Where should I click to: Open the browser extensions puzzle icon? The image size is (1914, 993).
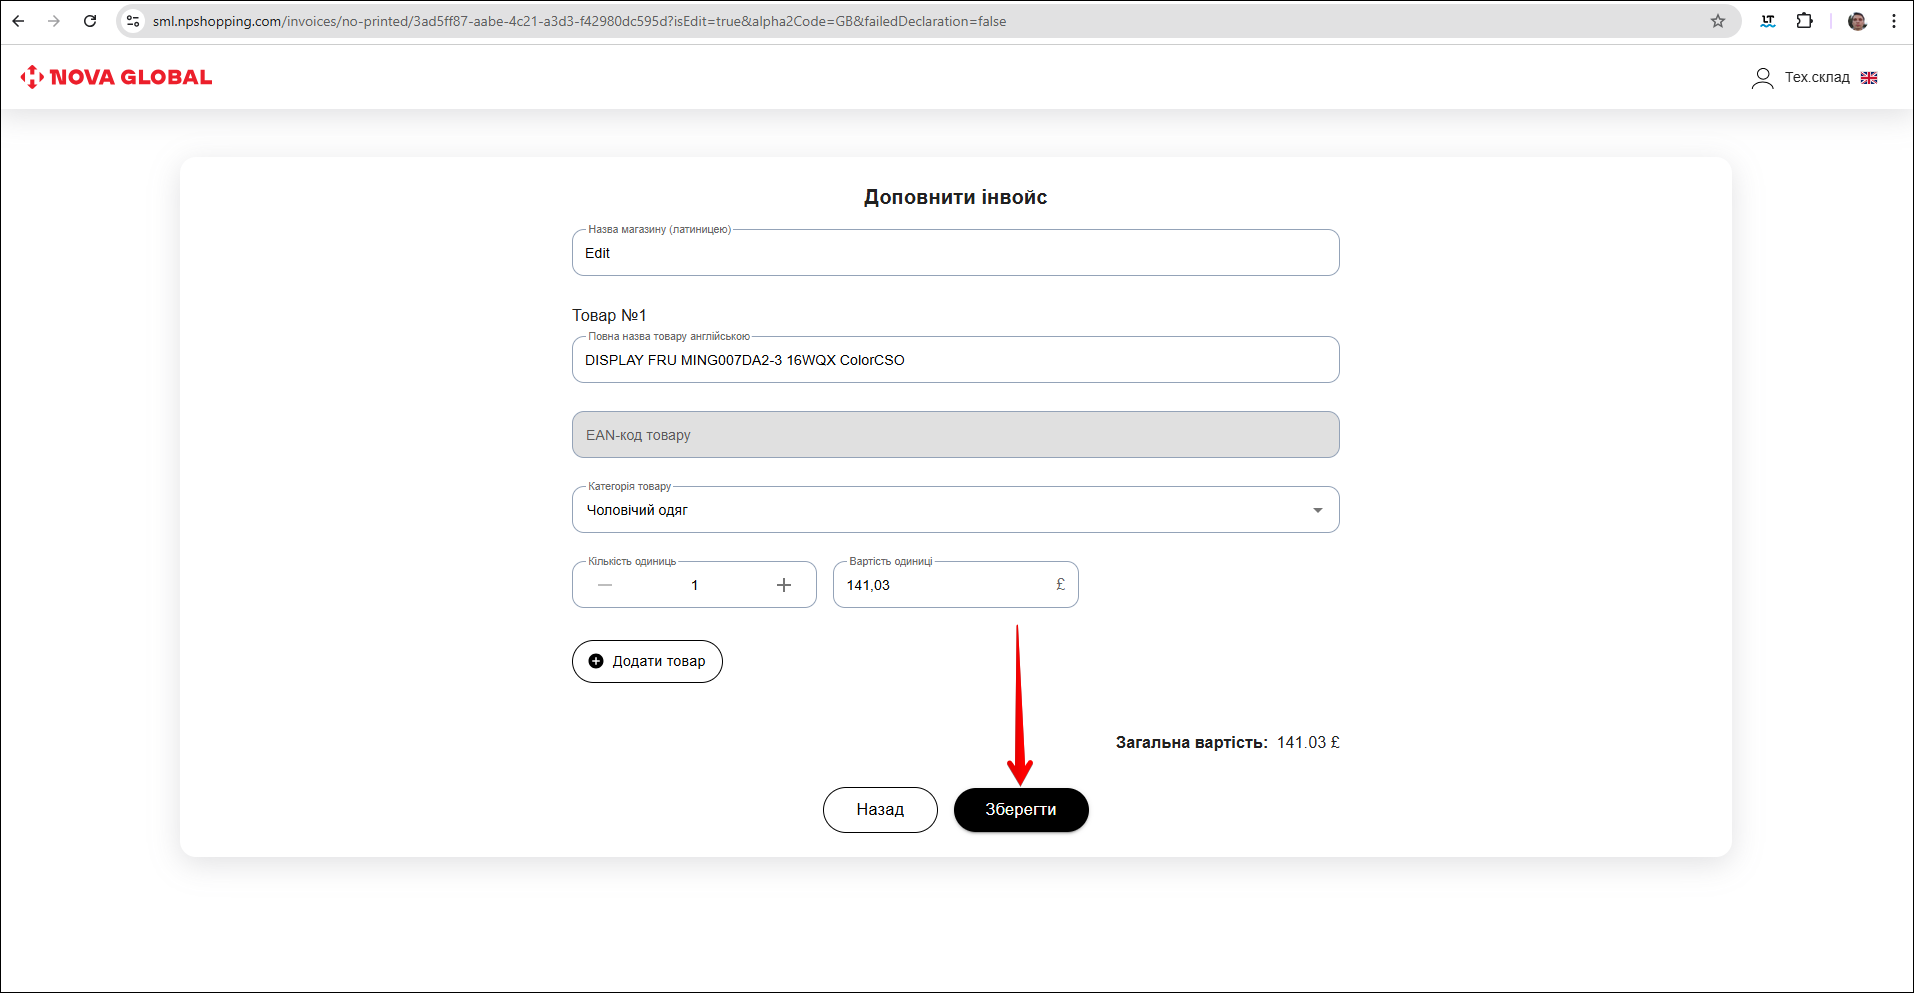pos(1804,21)
